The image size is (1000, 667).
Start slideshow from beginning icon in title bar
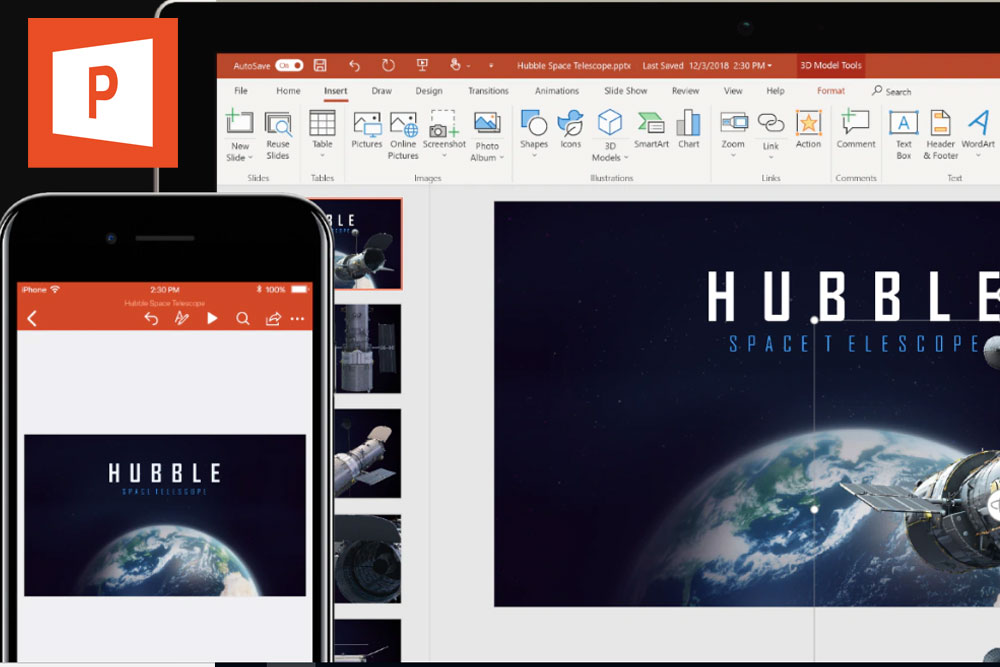(x=422, y=65)
